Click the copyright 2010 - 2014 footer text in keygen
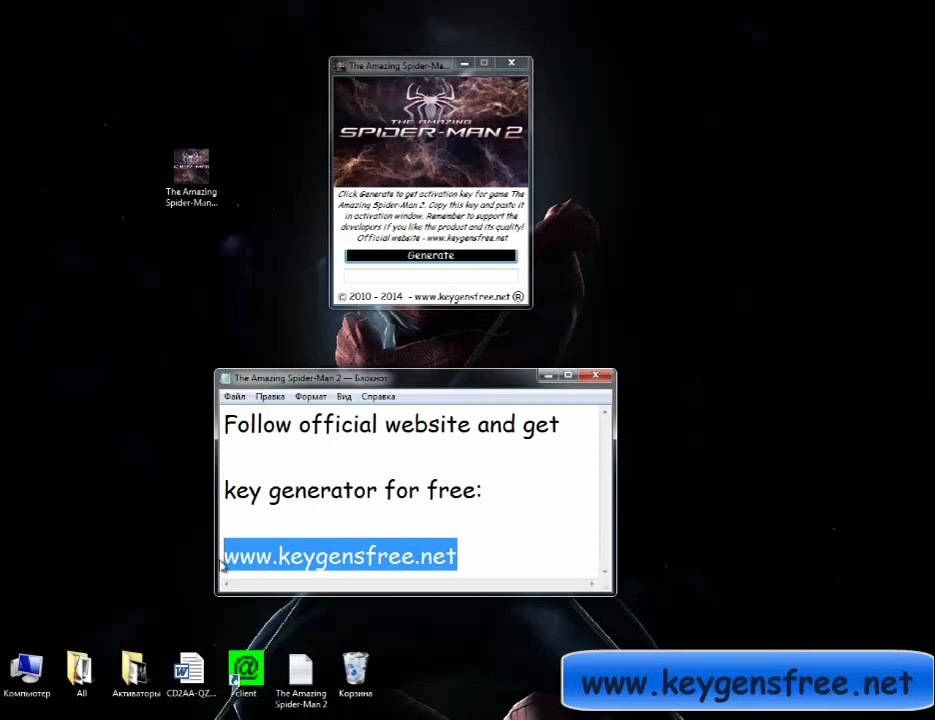This screenshot has width=935, height=720. click(x=431, y=296)
